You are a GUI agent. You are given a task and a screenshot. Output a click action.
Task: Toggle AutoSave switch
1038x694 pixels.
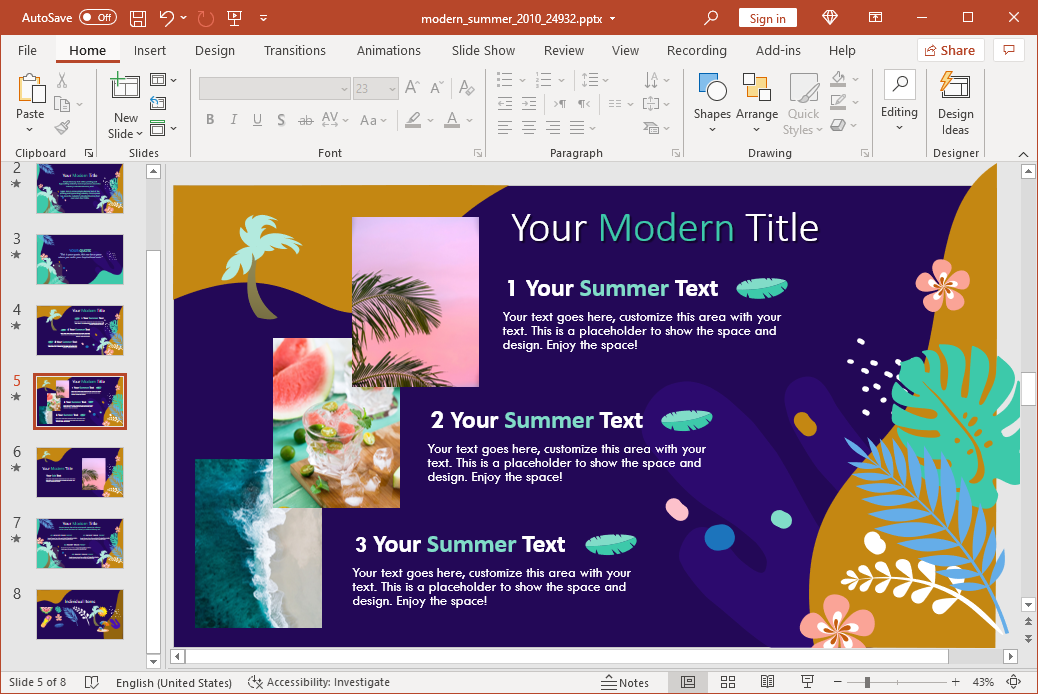98,18
